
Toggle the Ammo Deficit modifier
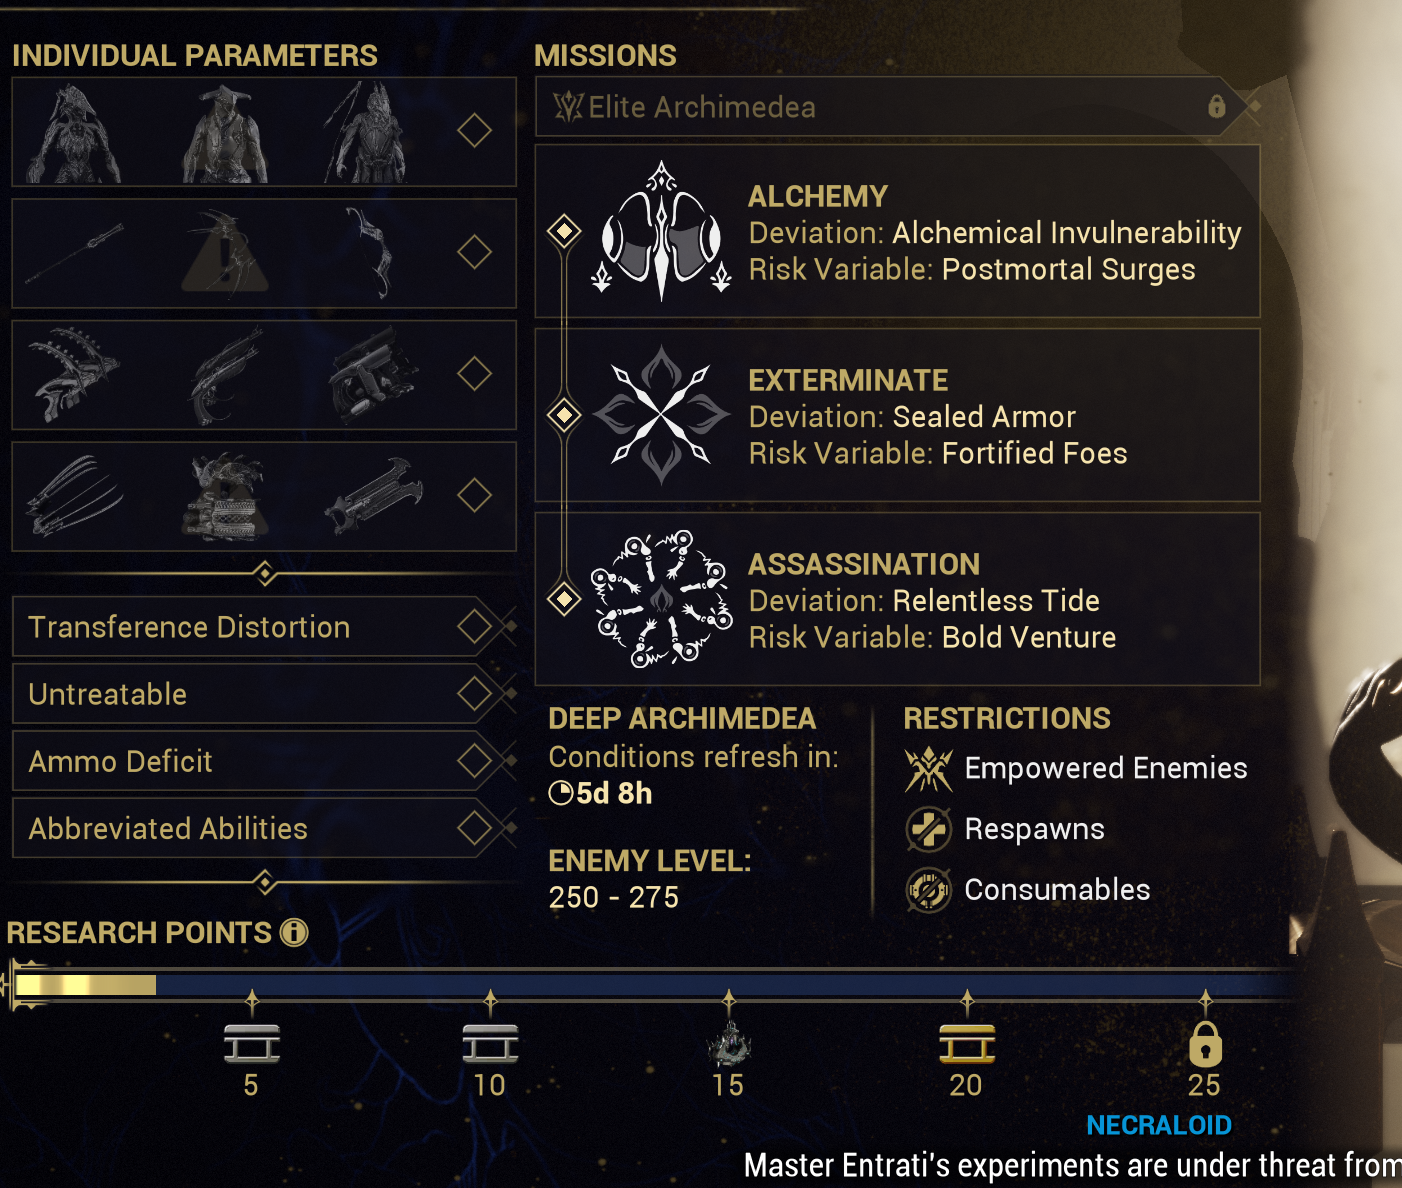pyautogui.click(x=474, y=761)
